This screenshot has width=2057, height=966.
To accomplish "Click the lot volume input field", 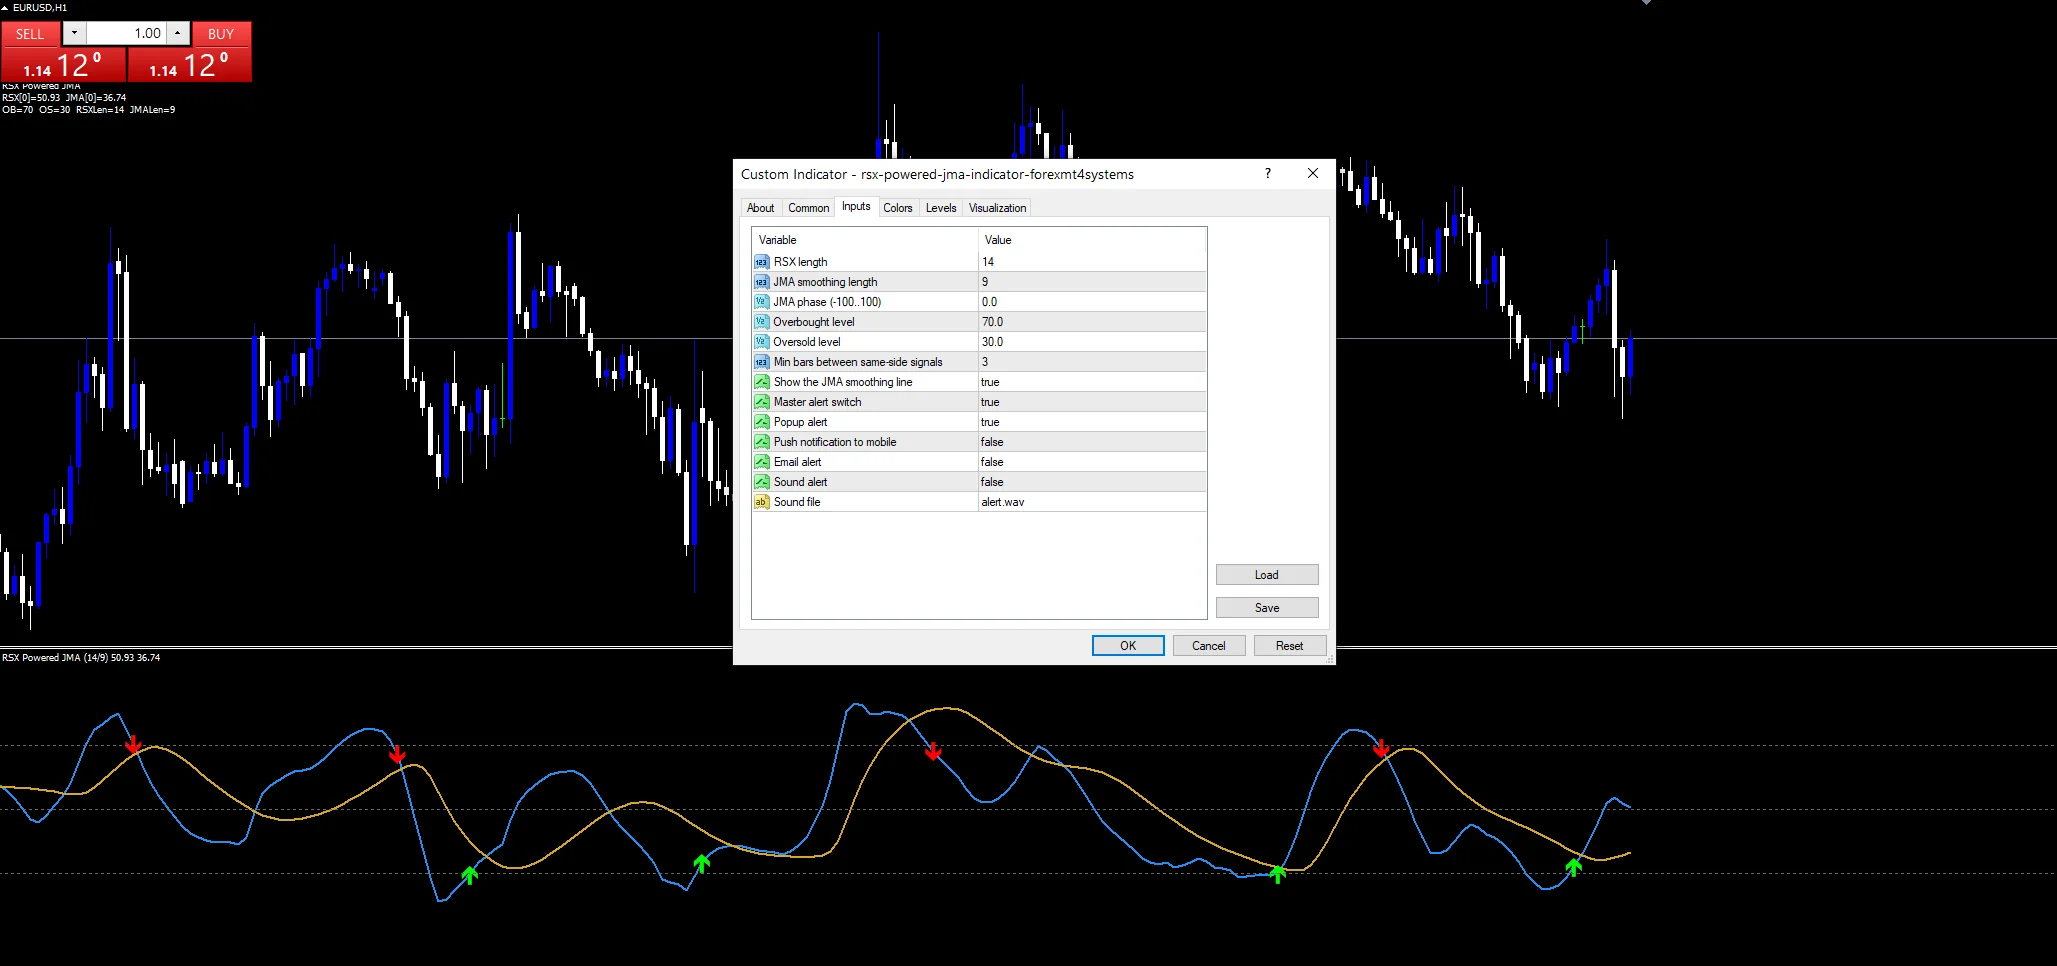I will (126, 33).
